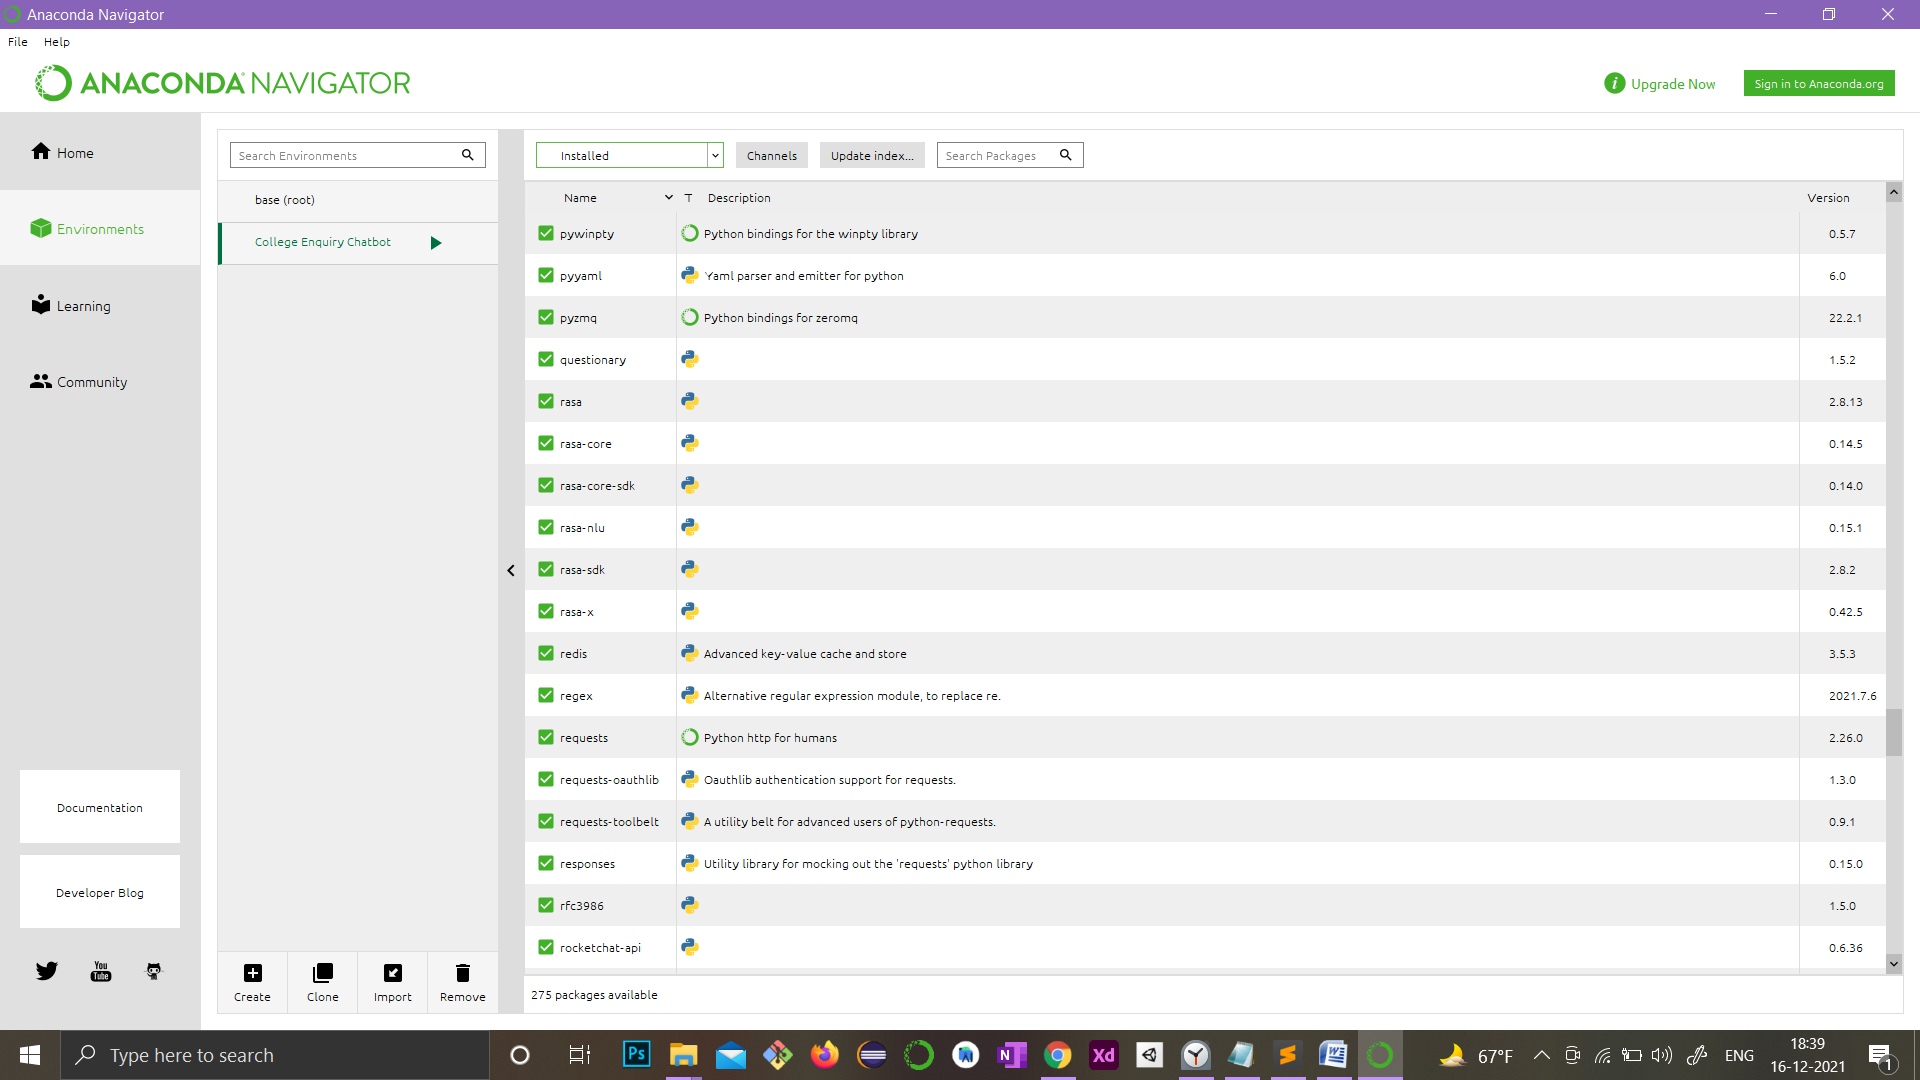Toggle the checkbox for redis package
This screenshot has width=1920, height=1080.
pos(546,653)
